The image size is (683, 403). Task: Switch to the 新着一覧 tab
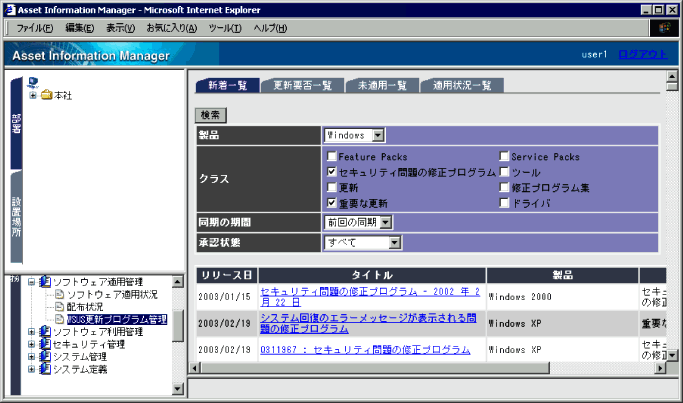click(x=227, y=85)
